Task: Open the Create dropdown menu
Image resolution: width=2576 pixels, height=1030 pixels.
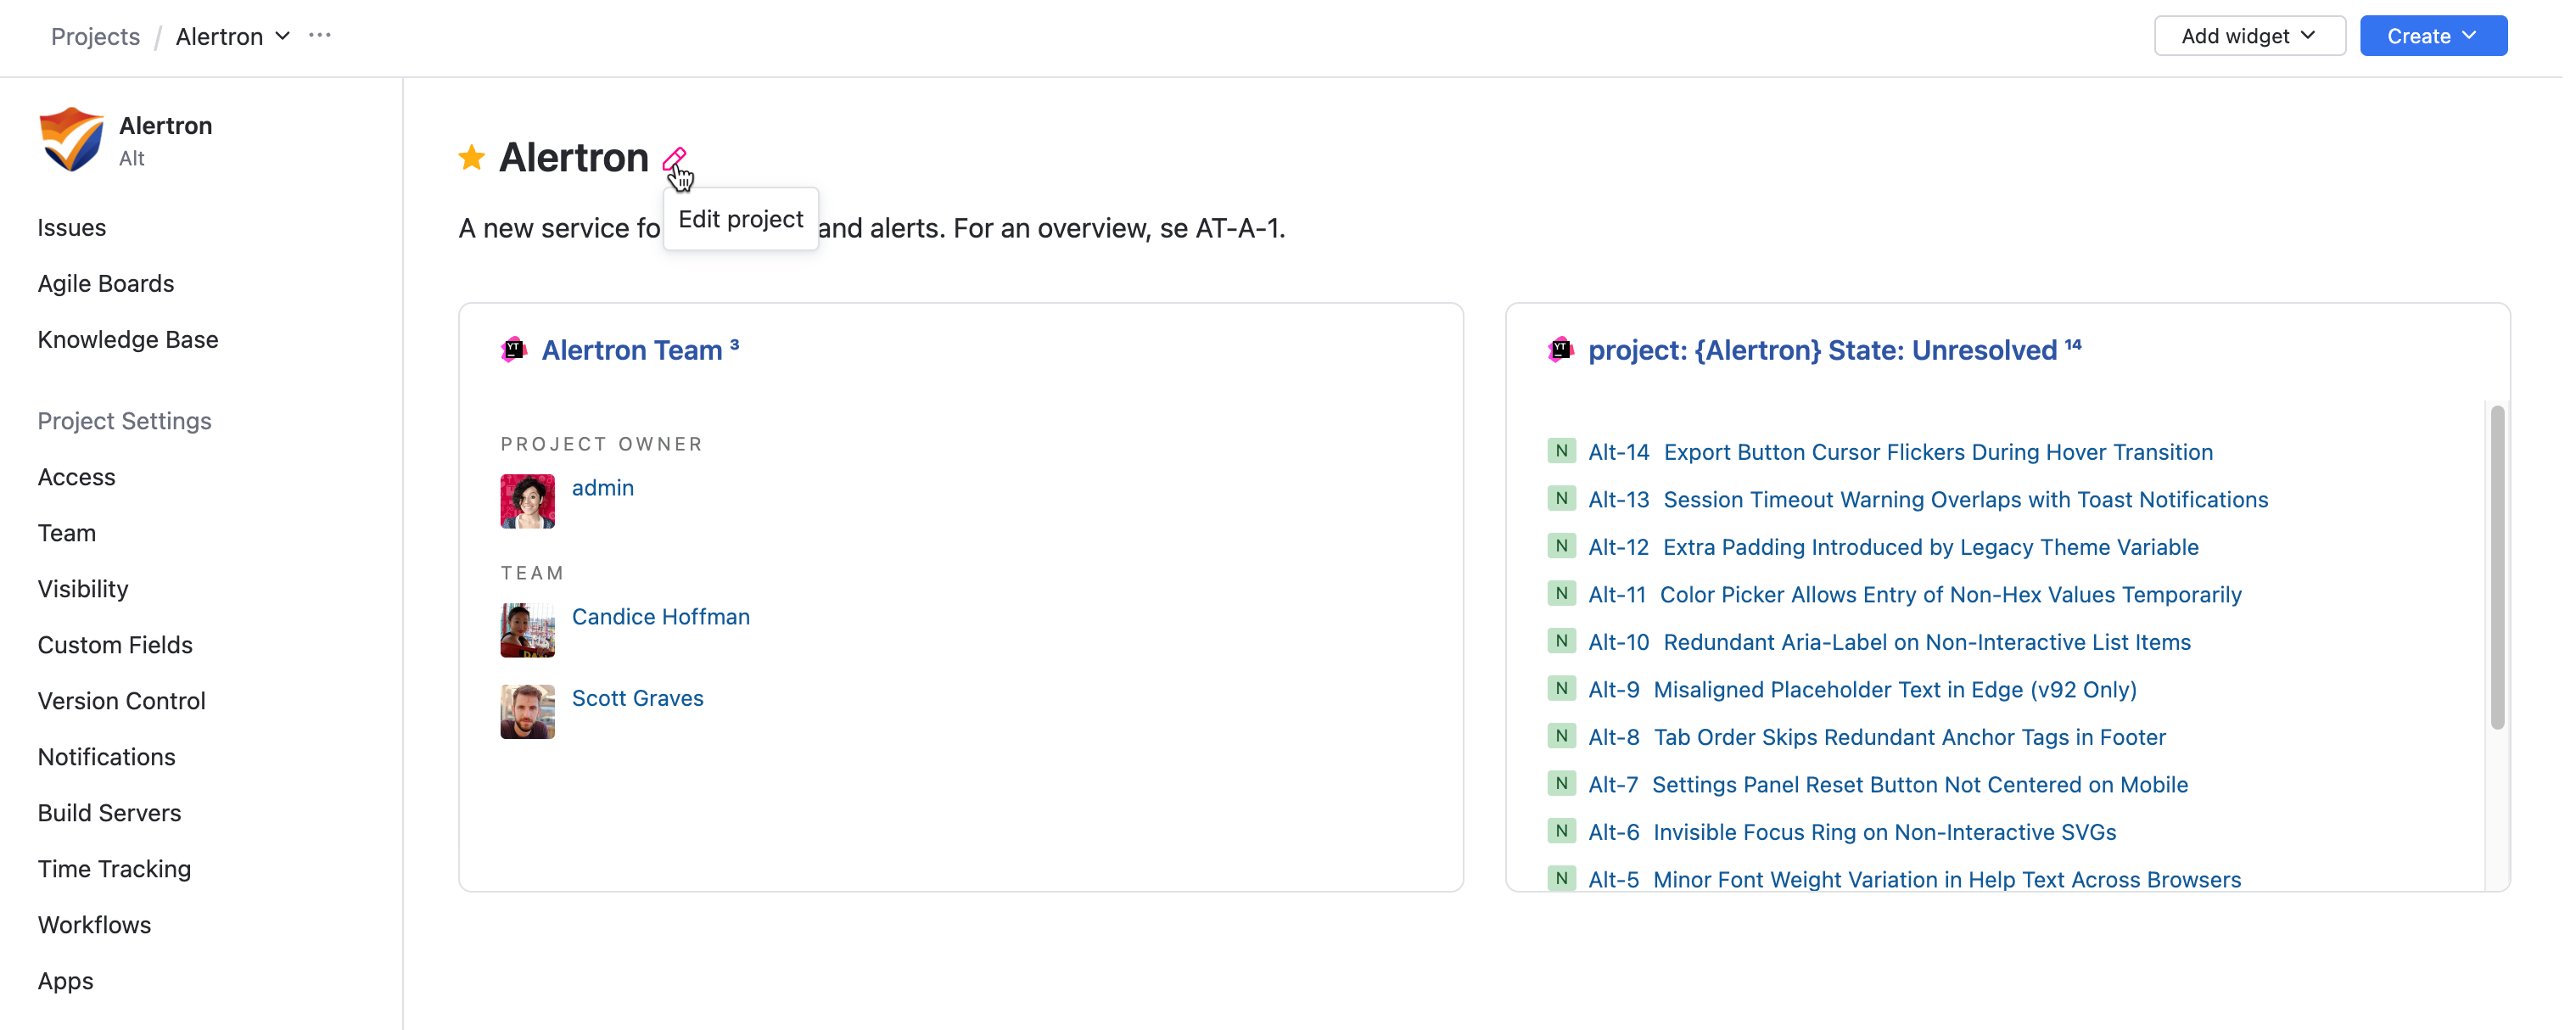Action: (x=2433, y=35)
